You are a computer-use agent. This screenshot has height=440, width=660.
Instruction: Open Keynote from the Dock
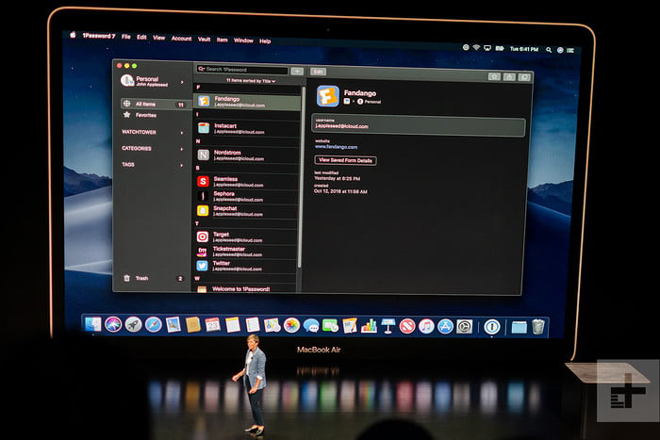point(388,326)
